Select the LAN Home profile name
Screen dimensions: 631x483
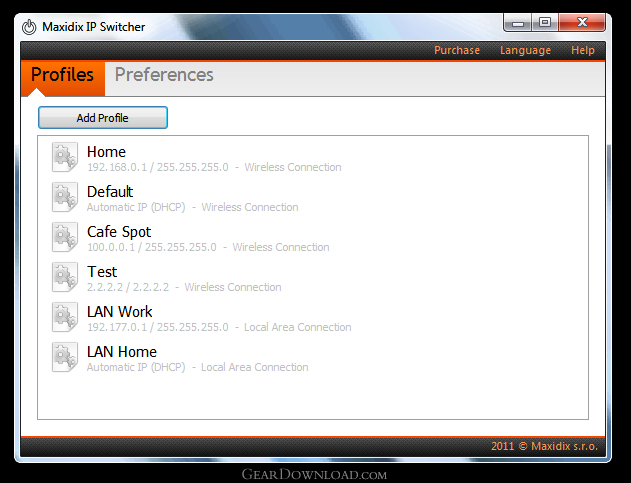tap(122, 352)
